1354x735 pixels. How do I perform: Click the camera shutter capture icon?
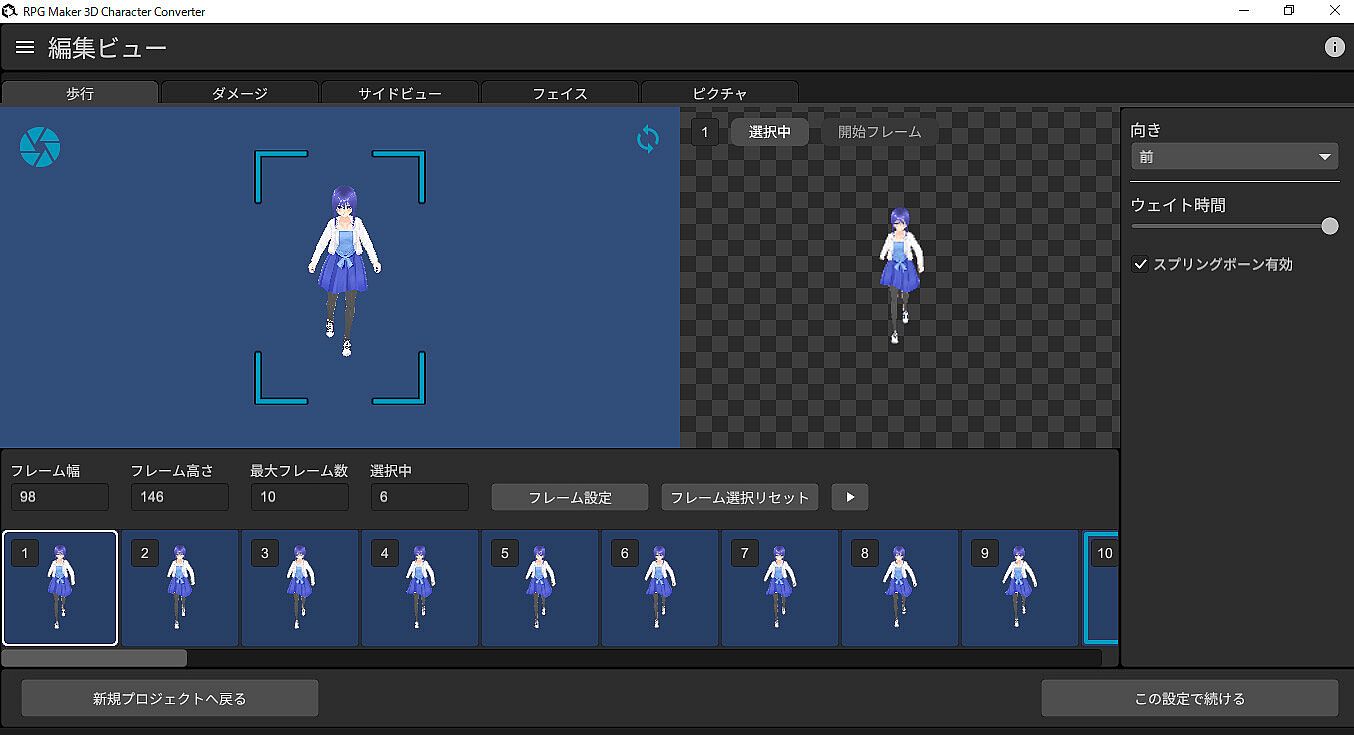tap(40, 147)
